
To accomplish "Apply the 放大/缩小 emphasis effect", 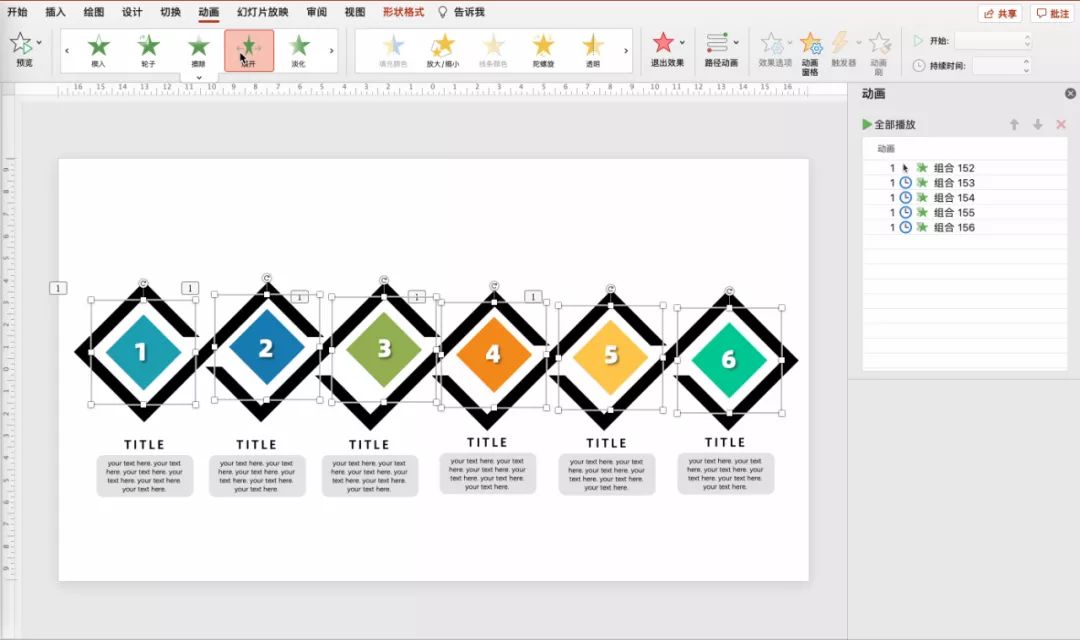I will [443, 50].
